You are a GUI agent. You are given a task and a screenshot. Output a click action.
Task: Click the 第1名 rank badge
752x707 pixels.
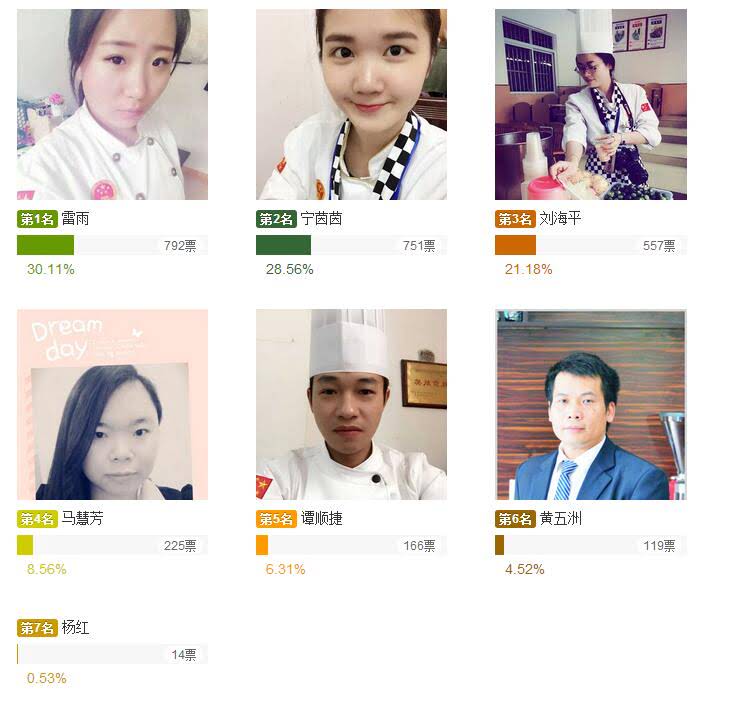coord(37,219)
